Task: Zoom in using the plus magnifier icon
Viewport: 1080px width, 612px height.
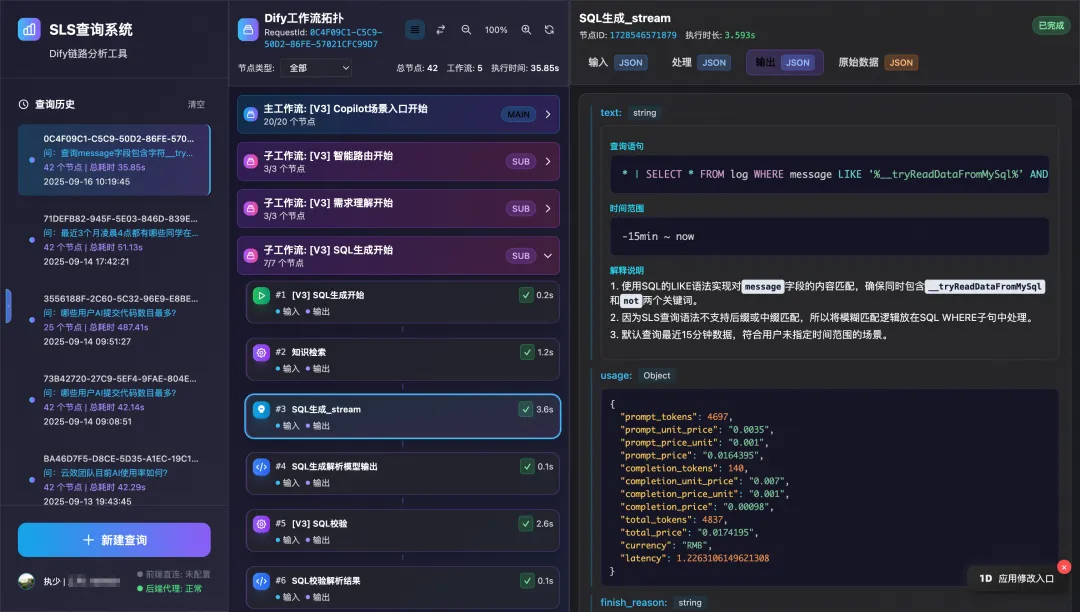Action: click(526, 30)
